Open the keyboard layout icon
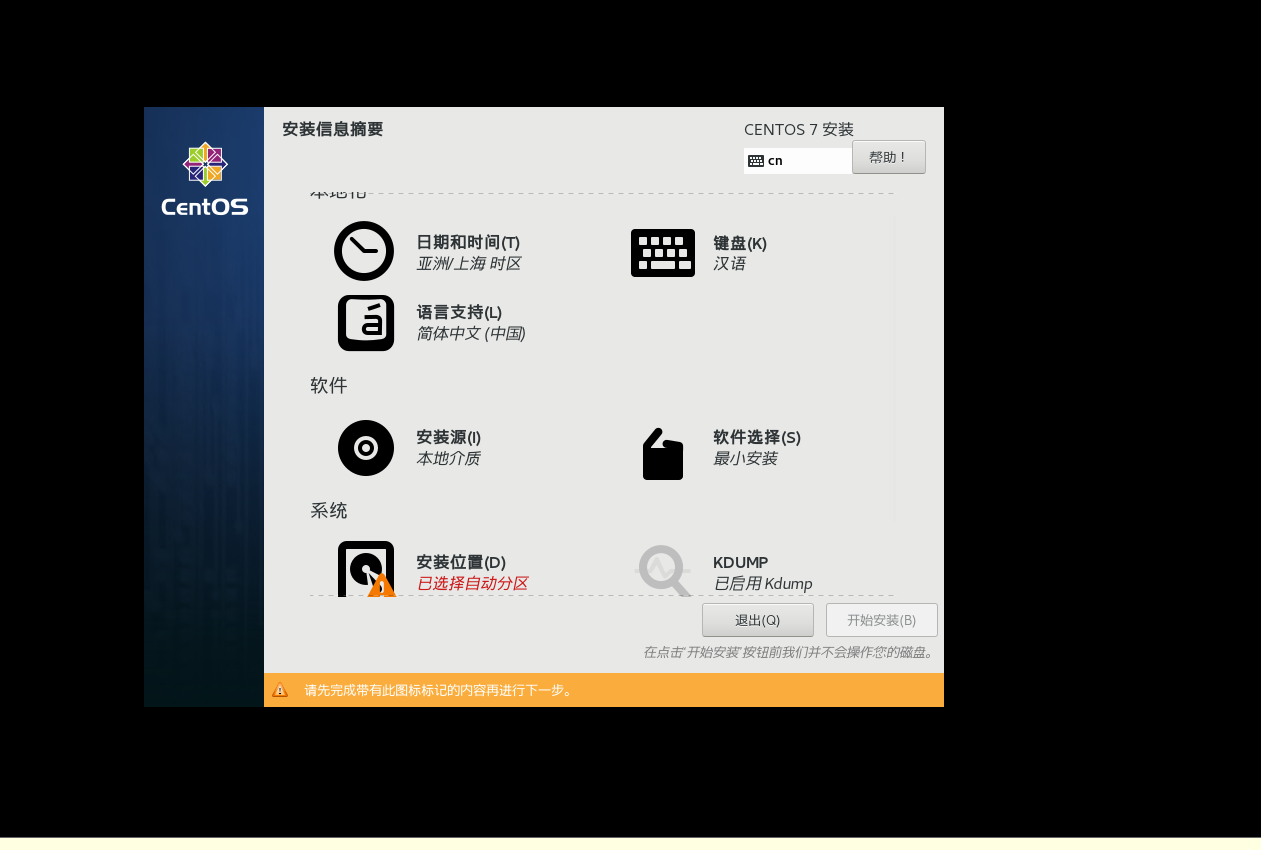 pos(663,253)
